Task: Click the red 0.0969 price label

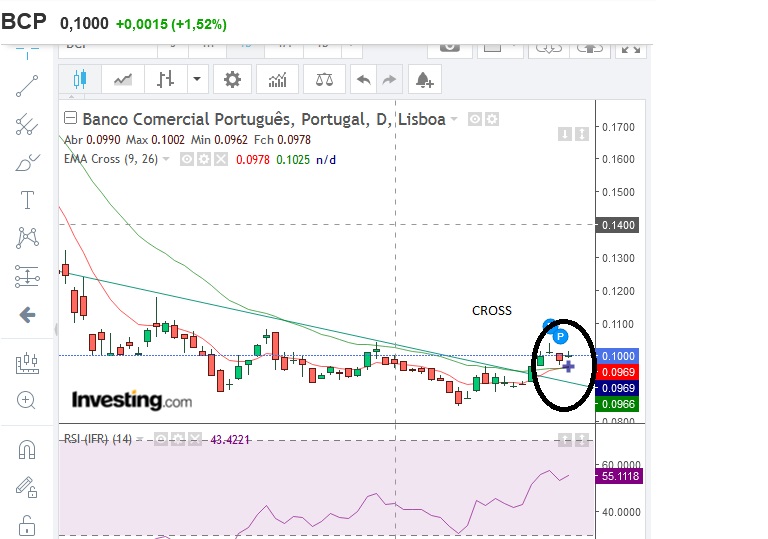Action: [617, 372]
